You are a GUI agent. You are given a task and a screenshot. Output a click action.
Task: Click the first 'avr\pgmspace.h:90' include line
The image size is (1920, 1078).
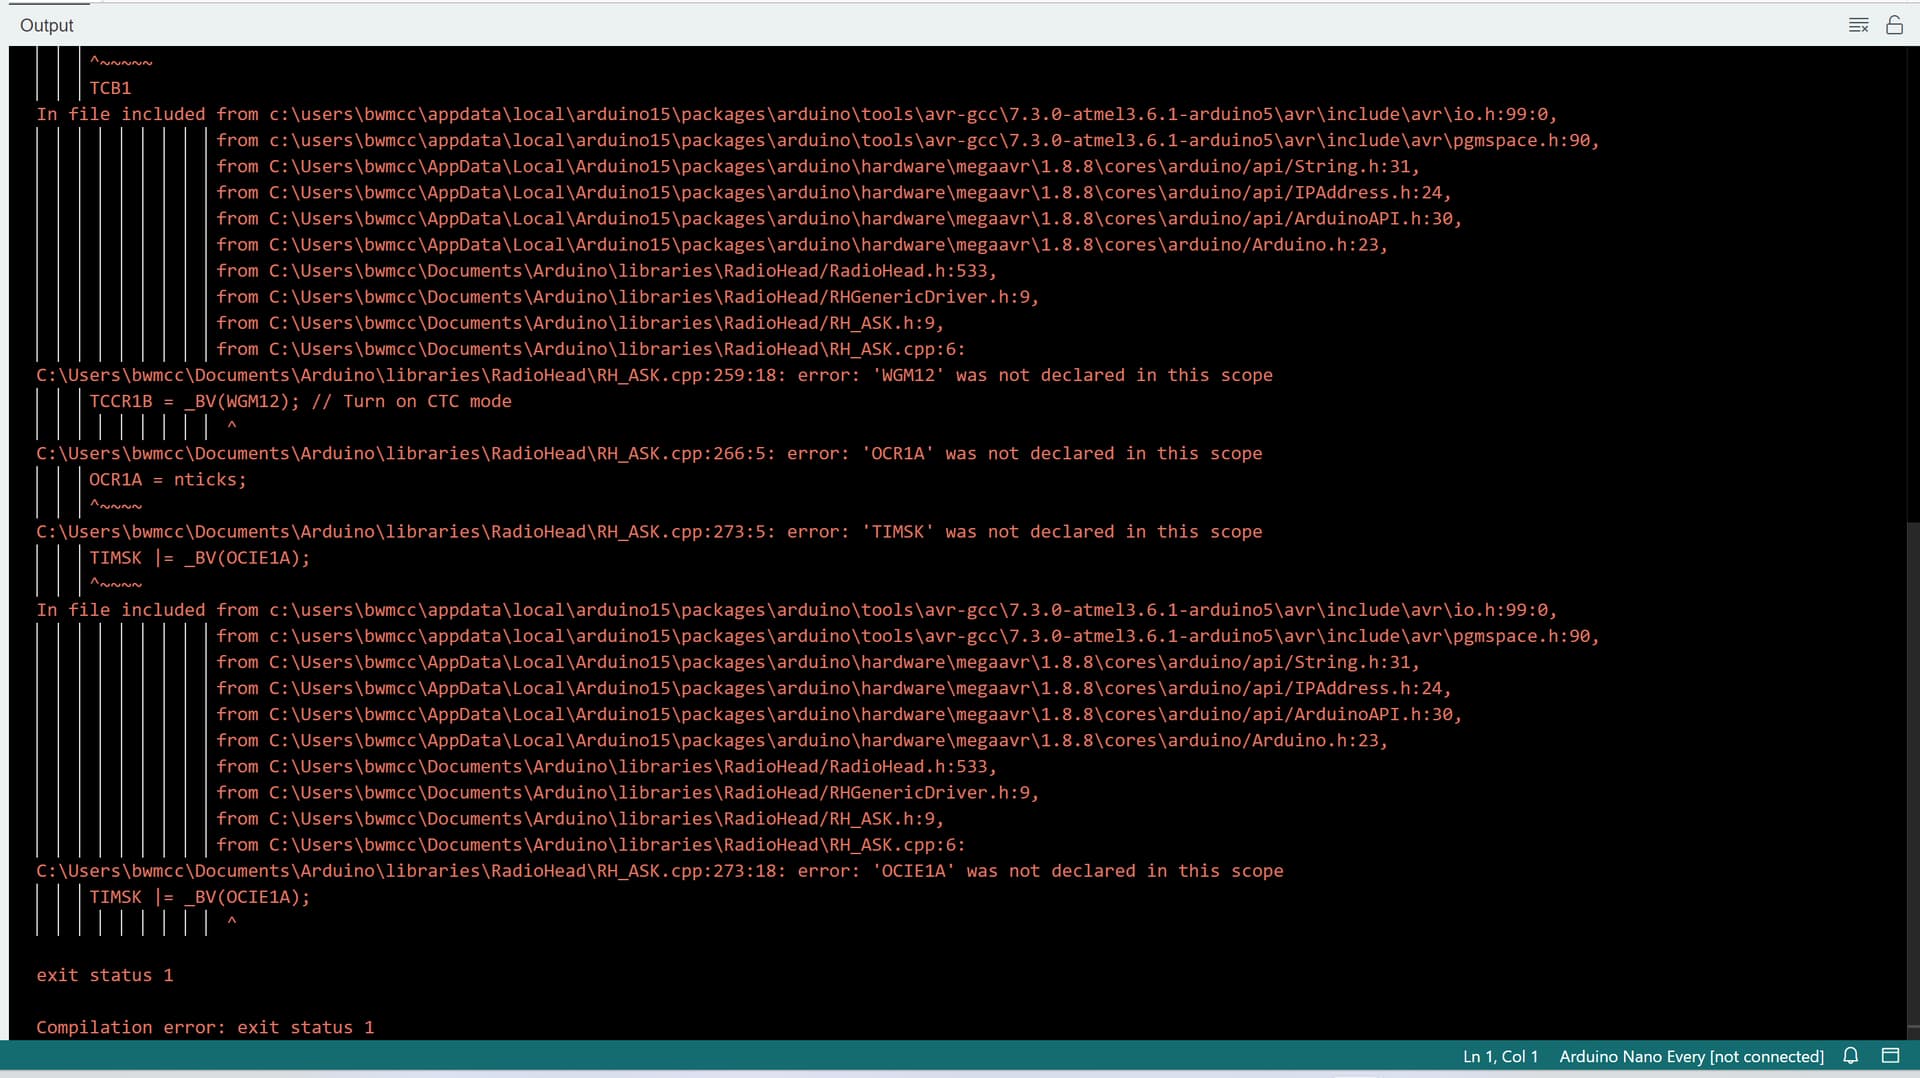tap(908, 140)
